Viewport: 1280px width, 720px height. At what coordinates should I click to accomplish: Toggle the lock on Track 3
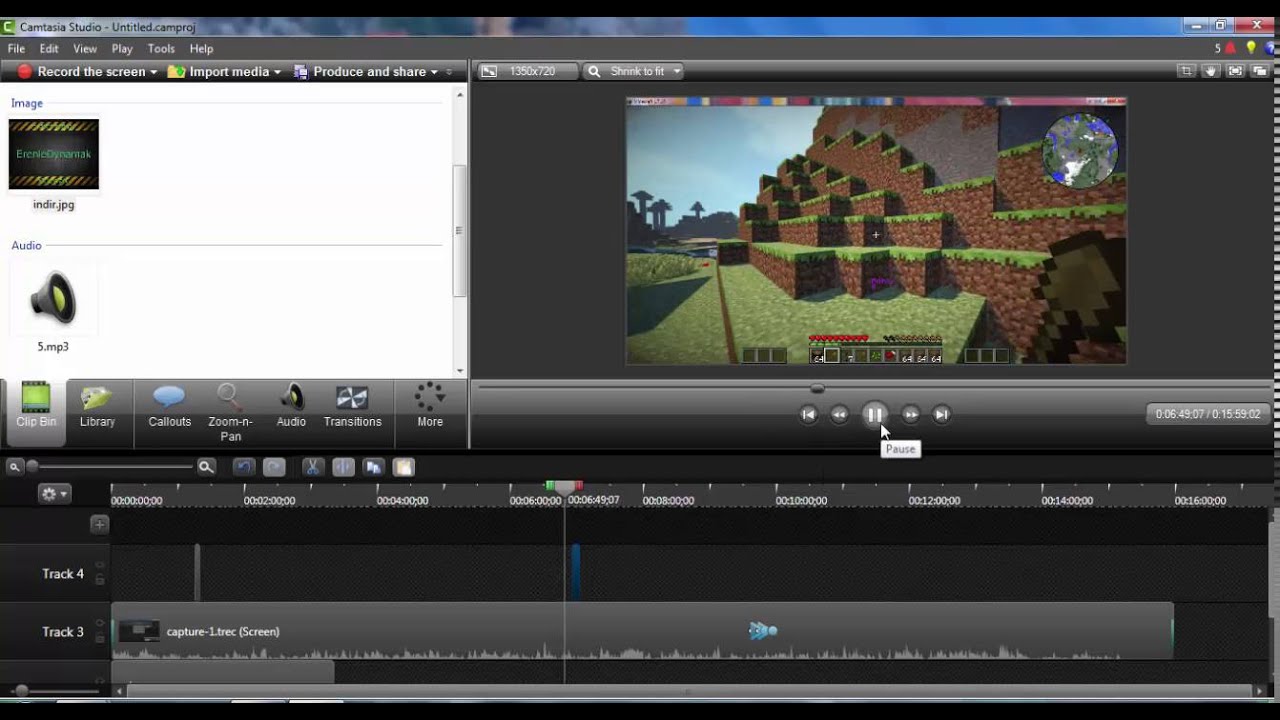99,638
